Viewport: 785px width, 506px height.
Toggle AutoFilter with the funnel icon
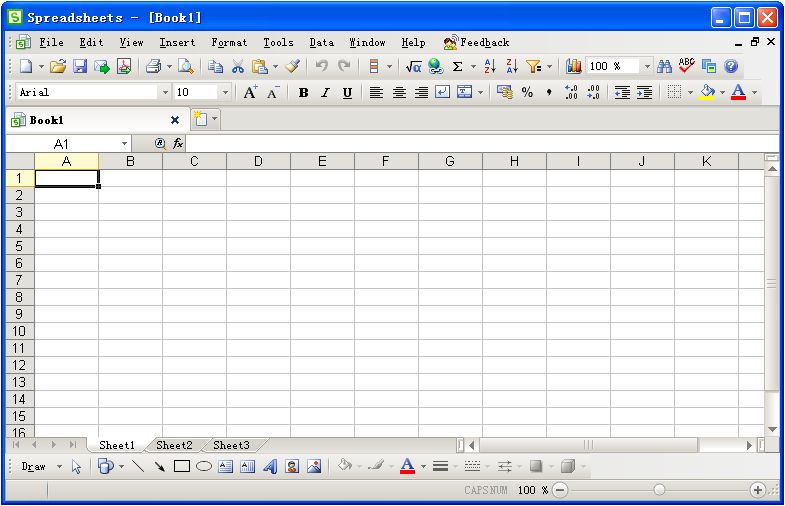coord(534,66)
